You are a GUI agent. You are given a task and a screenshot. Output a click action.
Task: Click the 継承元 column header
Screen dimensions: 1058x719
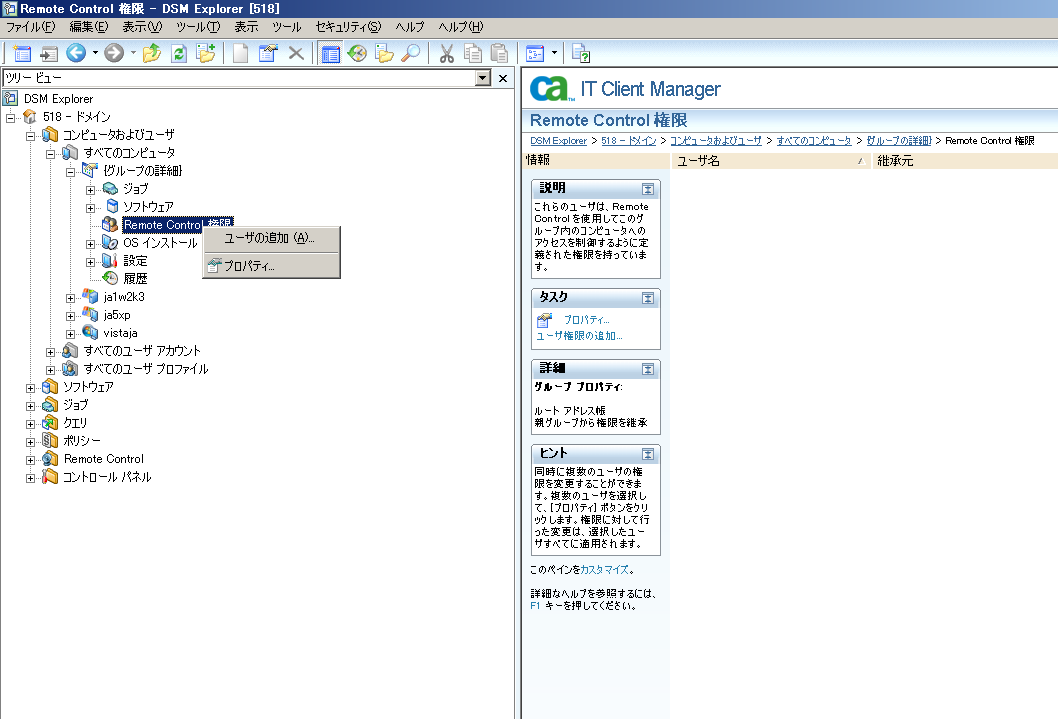tap(964, 161)
